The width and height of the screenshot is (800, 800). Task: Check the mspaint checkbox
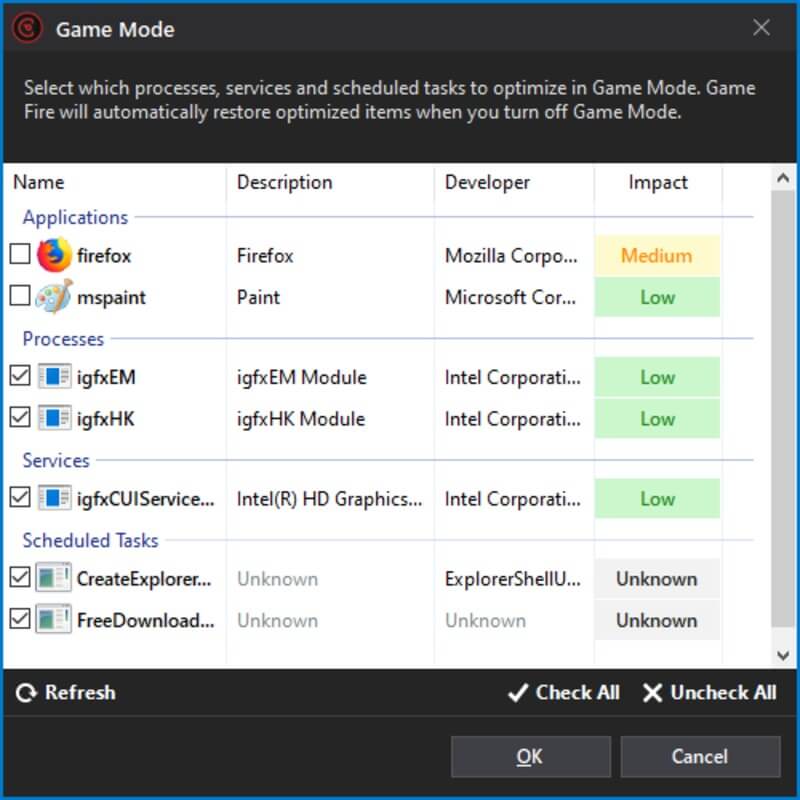[20, 296]
